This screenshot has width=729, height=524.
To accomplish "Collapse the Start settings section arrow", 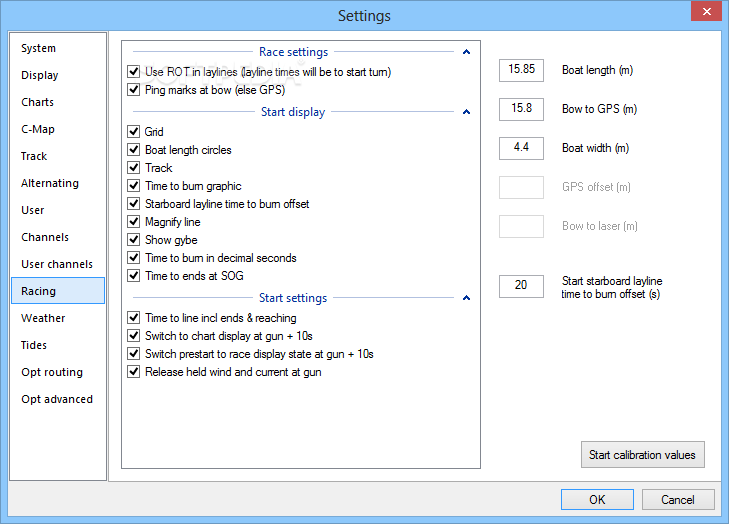I will 466,298.
